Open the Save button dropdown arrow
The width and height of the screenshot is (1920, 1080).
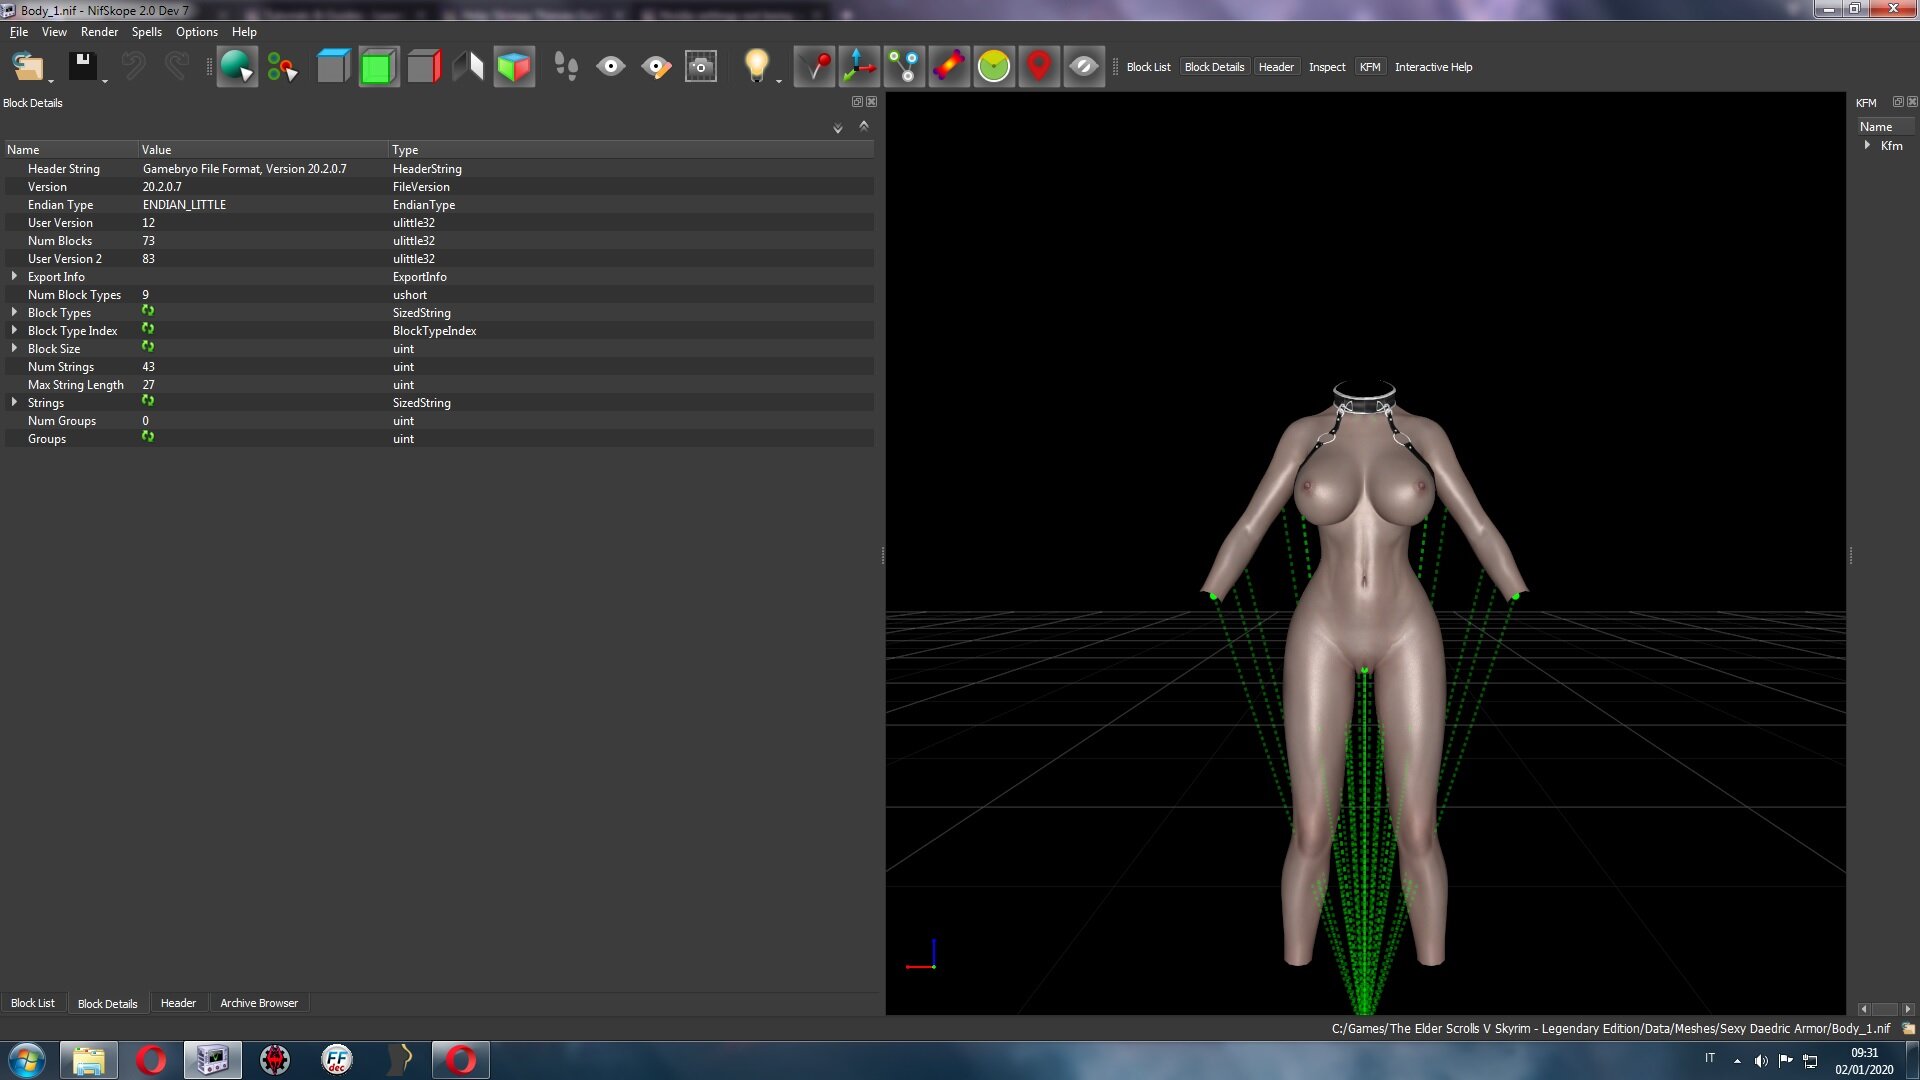pos(105,79)
